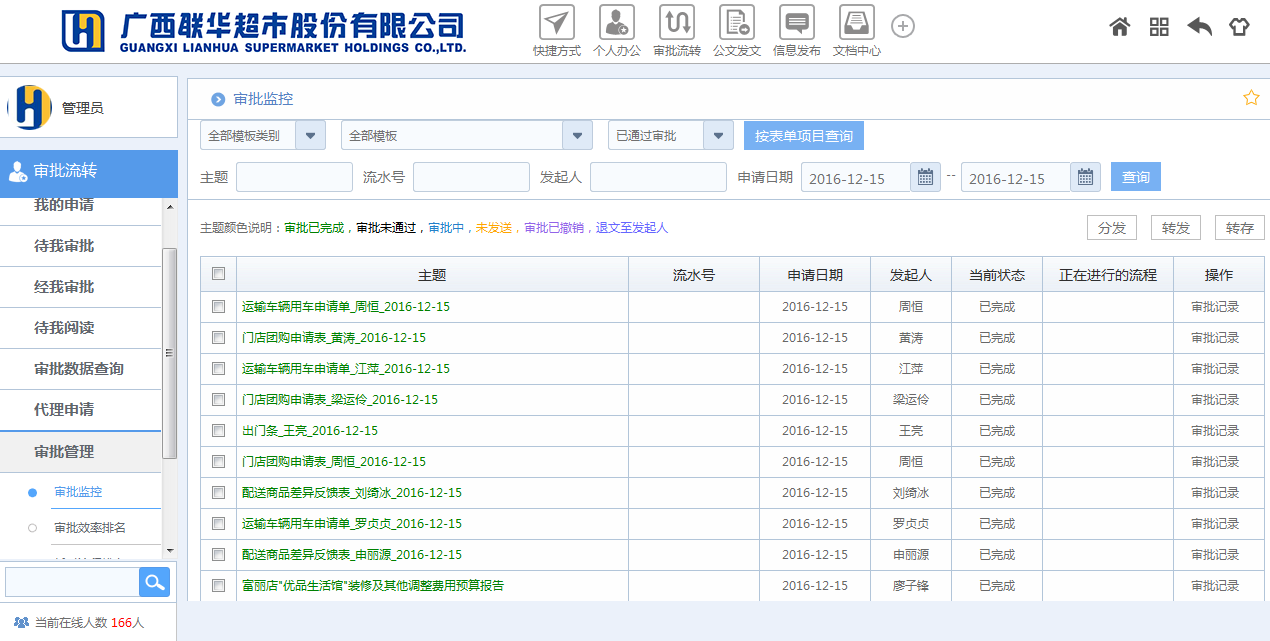This screenshot has height=641, width=1270.
Task: Click the 按表单项目查询 button
Action: [x=804, y=136]
